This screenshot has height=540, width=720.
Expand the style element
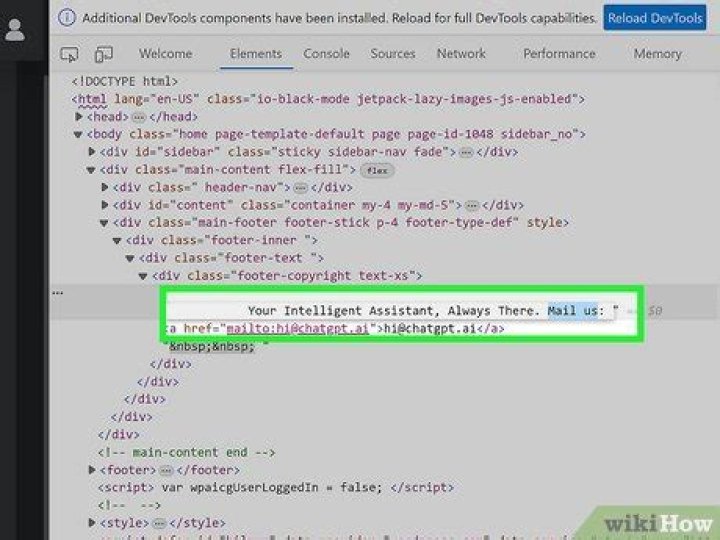point(91,523)
